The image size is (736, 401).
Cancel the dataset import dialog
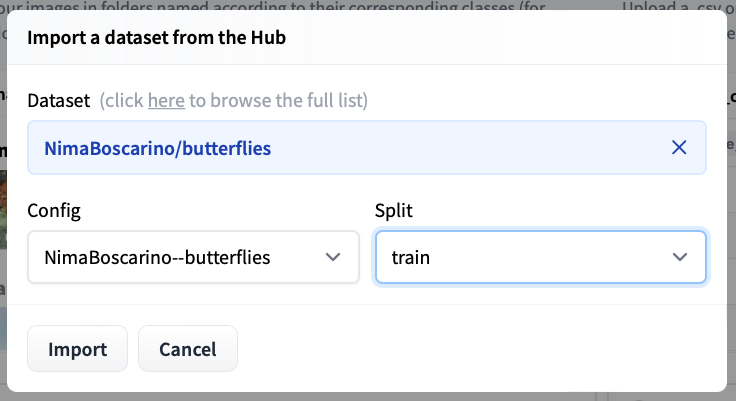pos(188,349)
